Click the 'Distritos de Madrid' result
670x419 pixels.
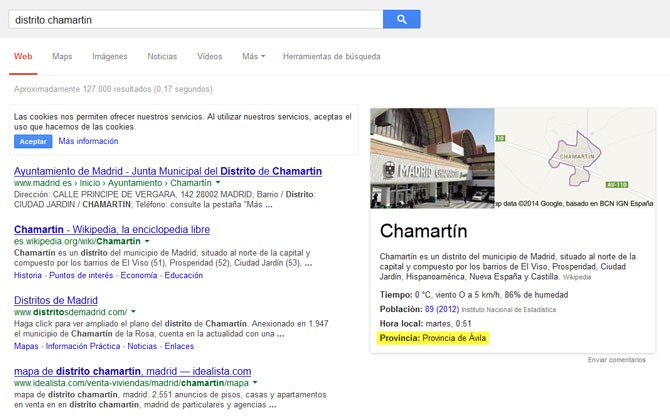(56, 300)
